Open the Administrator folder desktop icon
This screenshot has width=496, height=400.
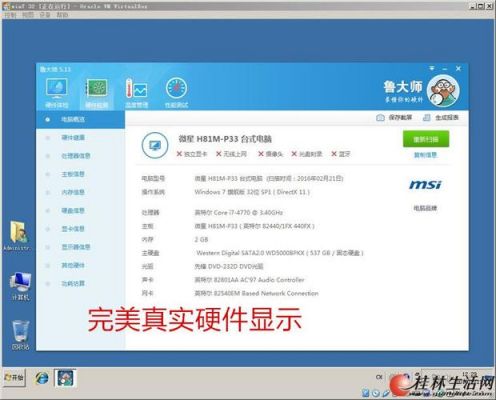click(18, 235)
